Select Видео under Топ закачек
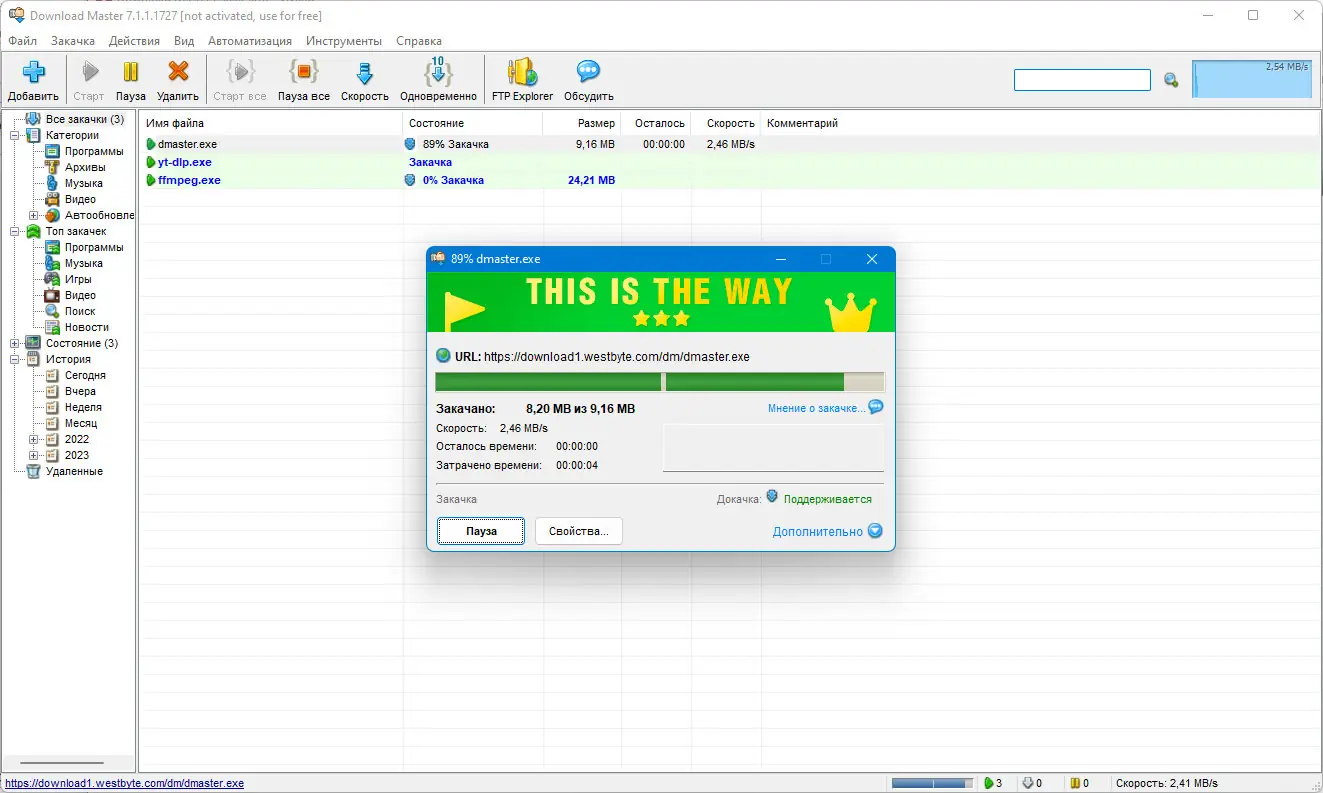 pos(80,295)
